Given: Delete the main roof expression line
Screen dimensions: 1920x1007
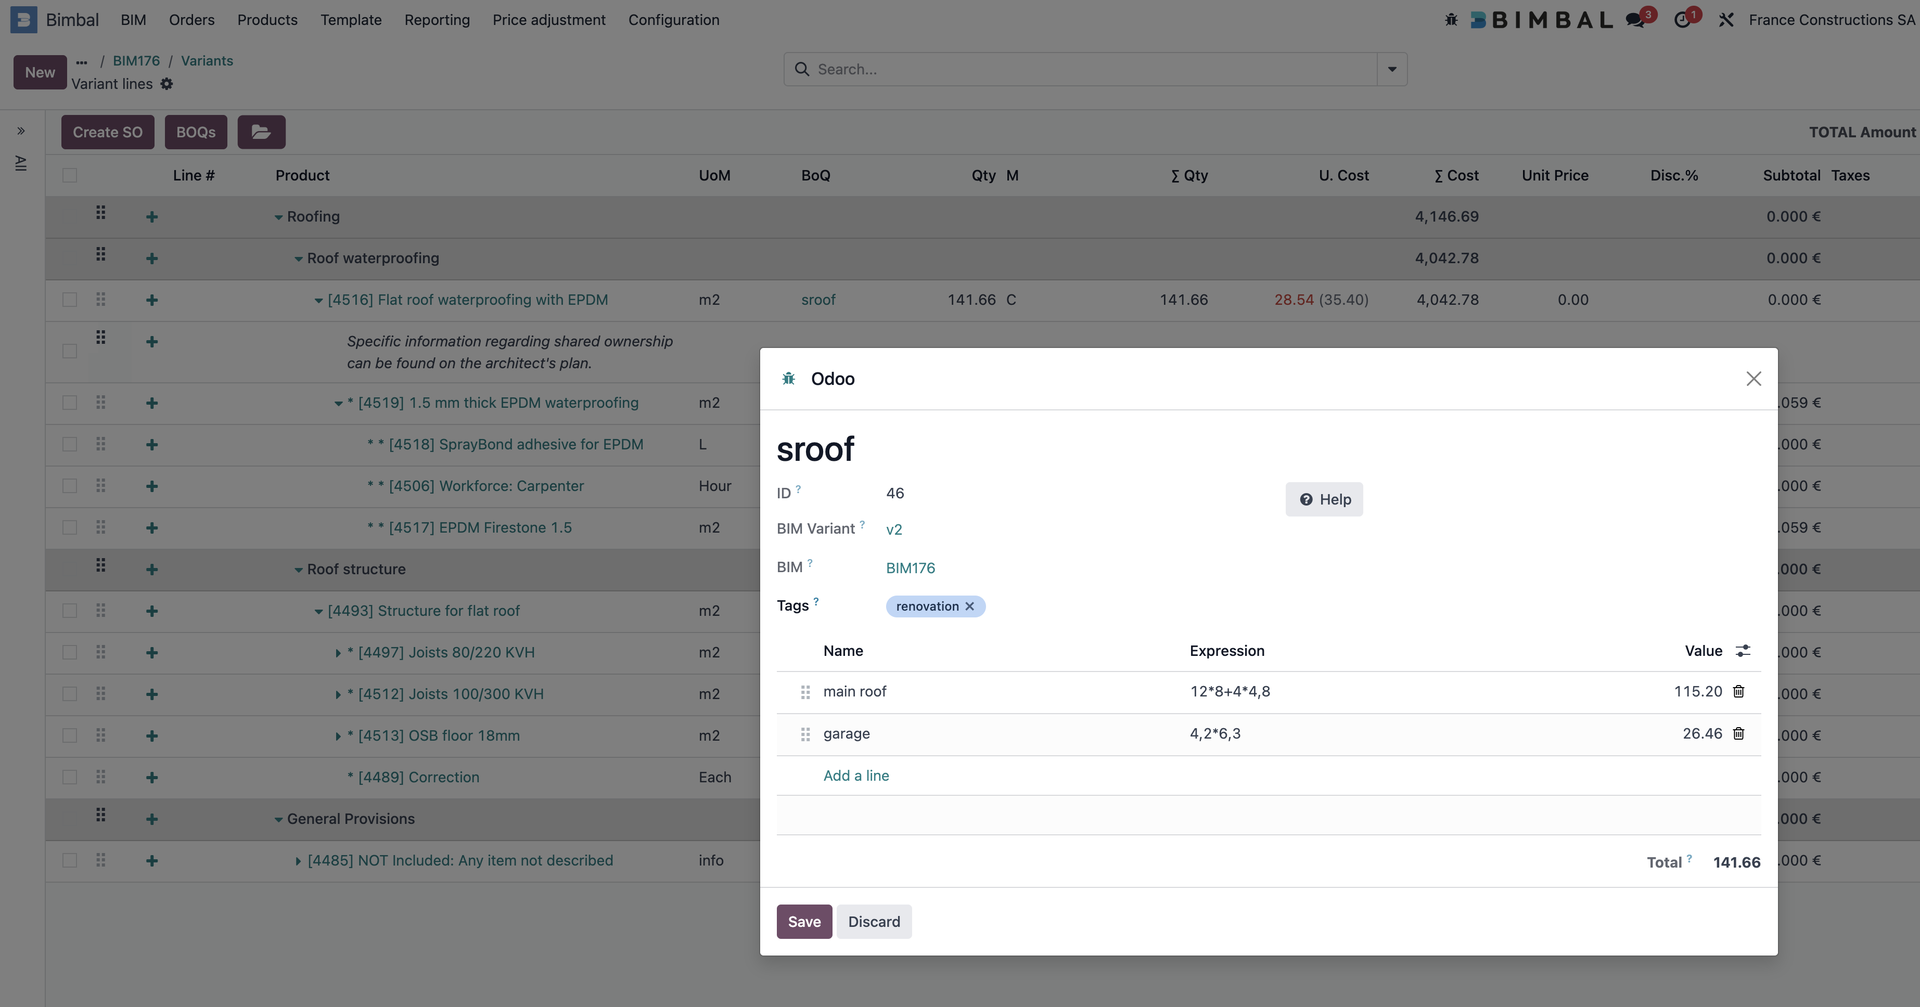Looking at the screenshot, I should click(1738, 692).
